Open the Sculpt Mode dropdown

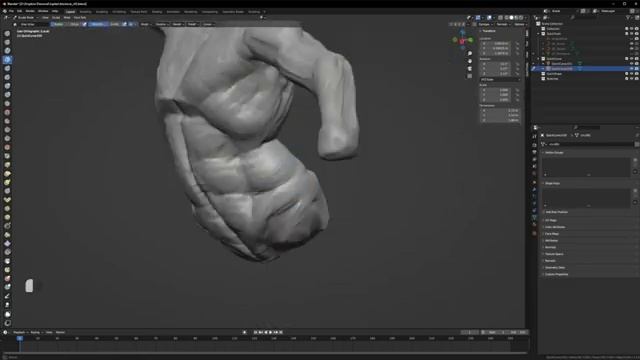[25, 18]
